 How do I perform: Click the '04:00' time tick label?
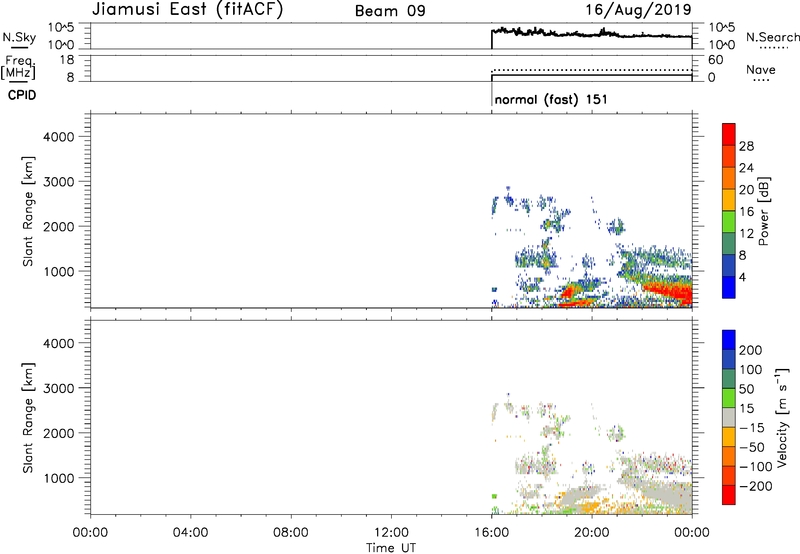[x=190, y=533]
